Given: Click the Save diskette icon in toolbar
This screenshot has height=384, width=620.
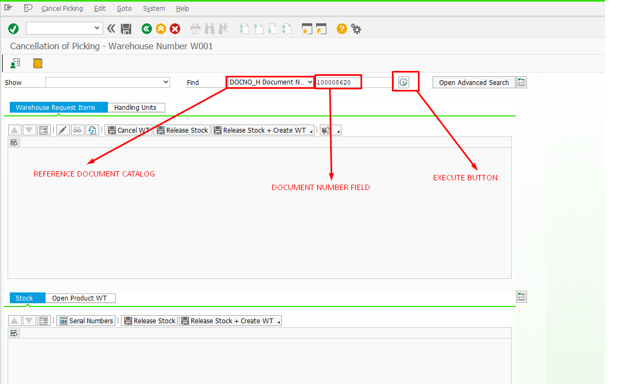Looking at the screenshot, I should click(126, 28).
